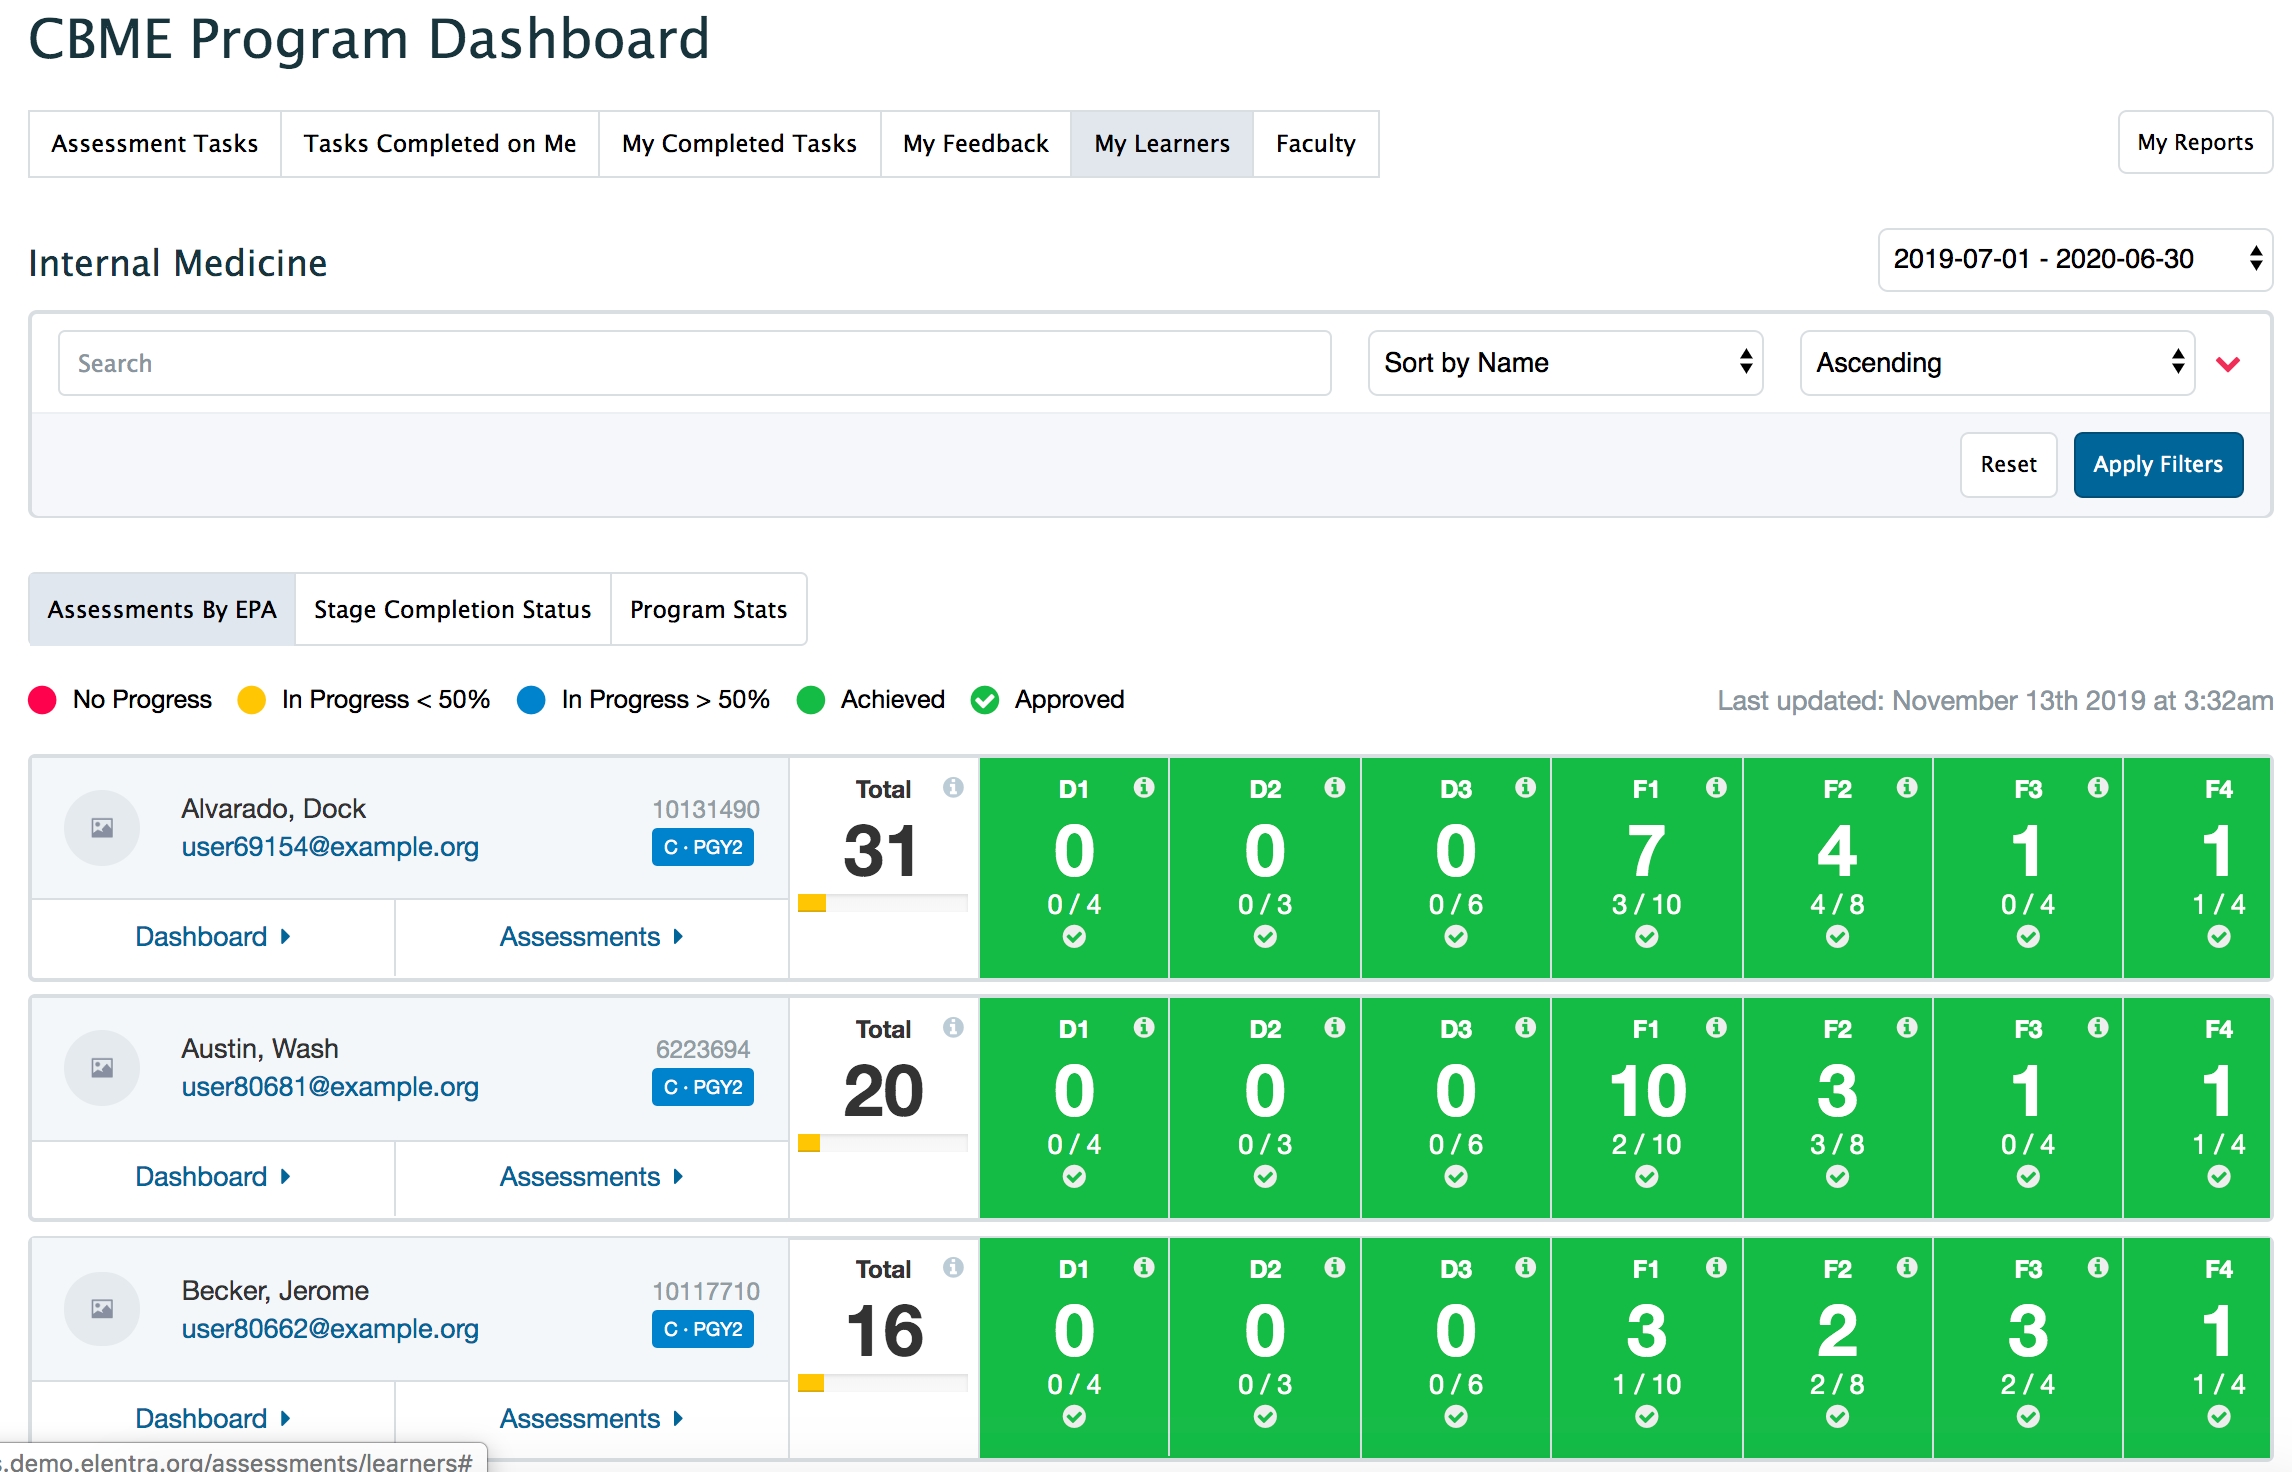Click info icon on Austin's D3 tile
2292x1472 pixels.
click(x=1525, y=1028)
